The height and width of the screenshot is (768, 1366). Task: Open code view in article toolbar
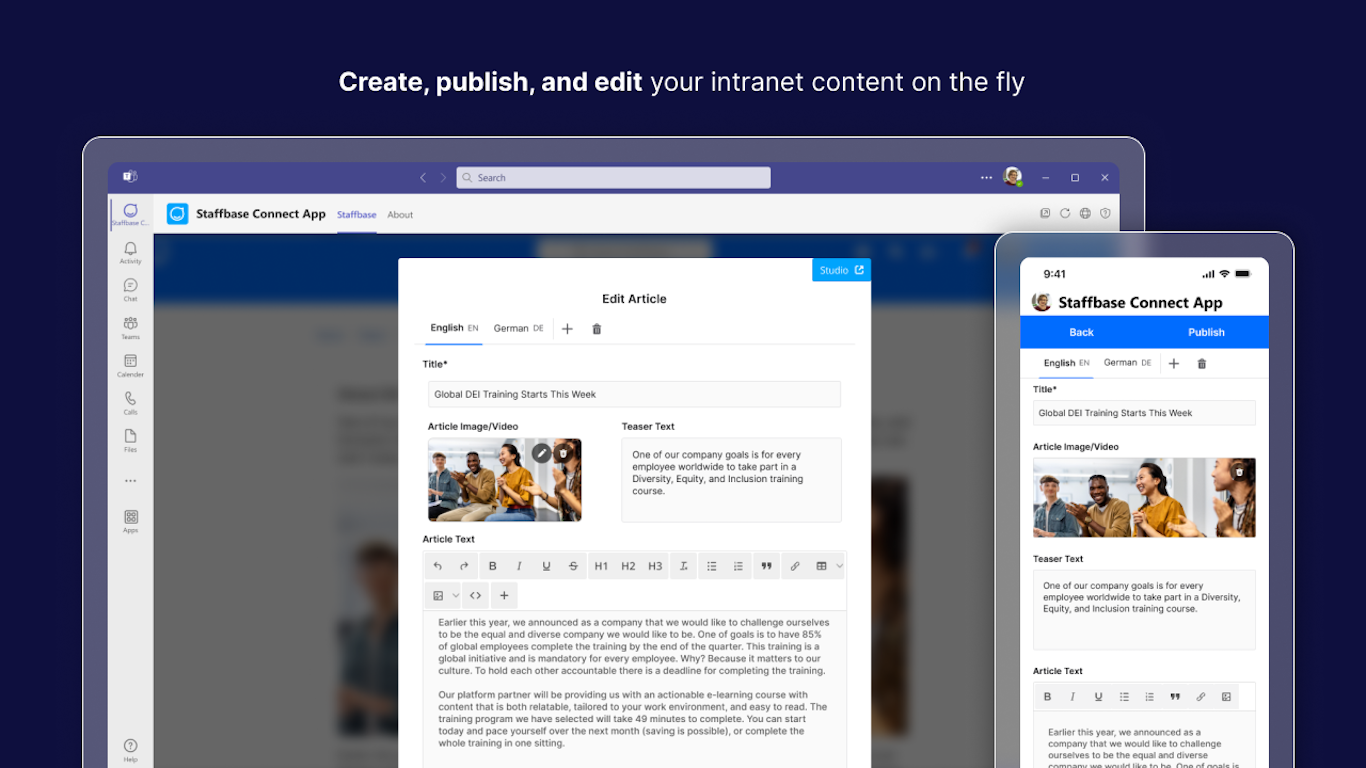[x=476, y=595]
